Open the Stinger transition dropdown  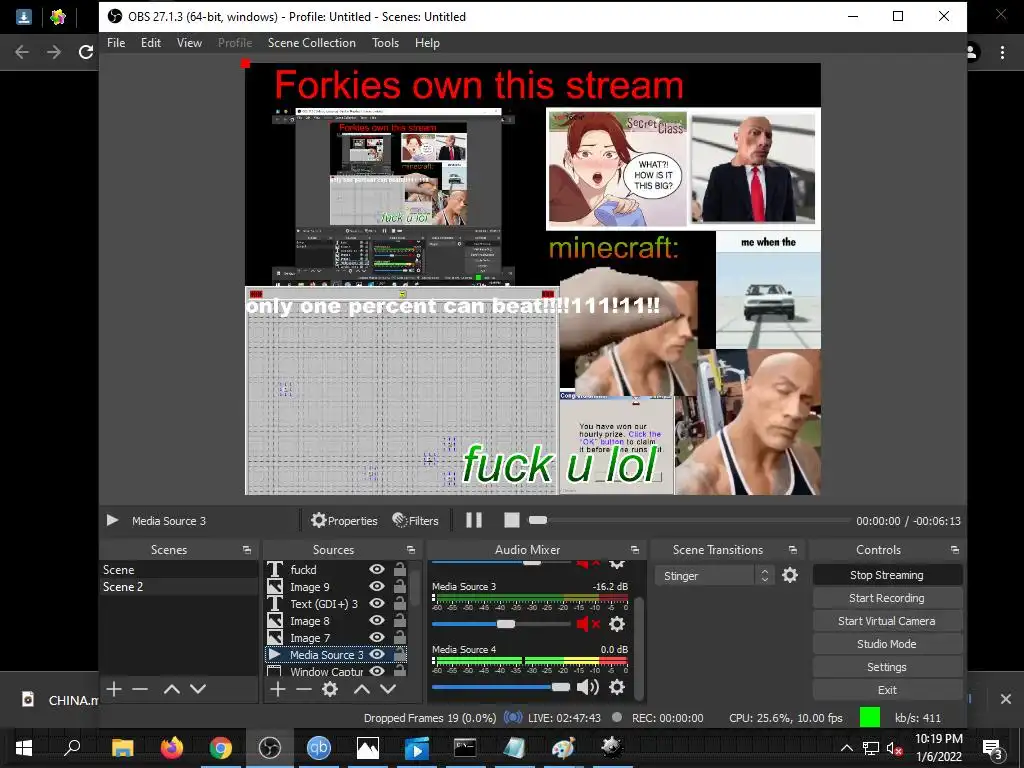pyautogui.click(x=713, y=575)
